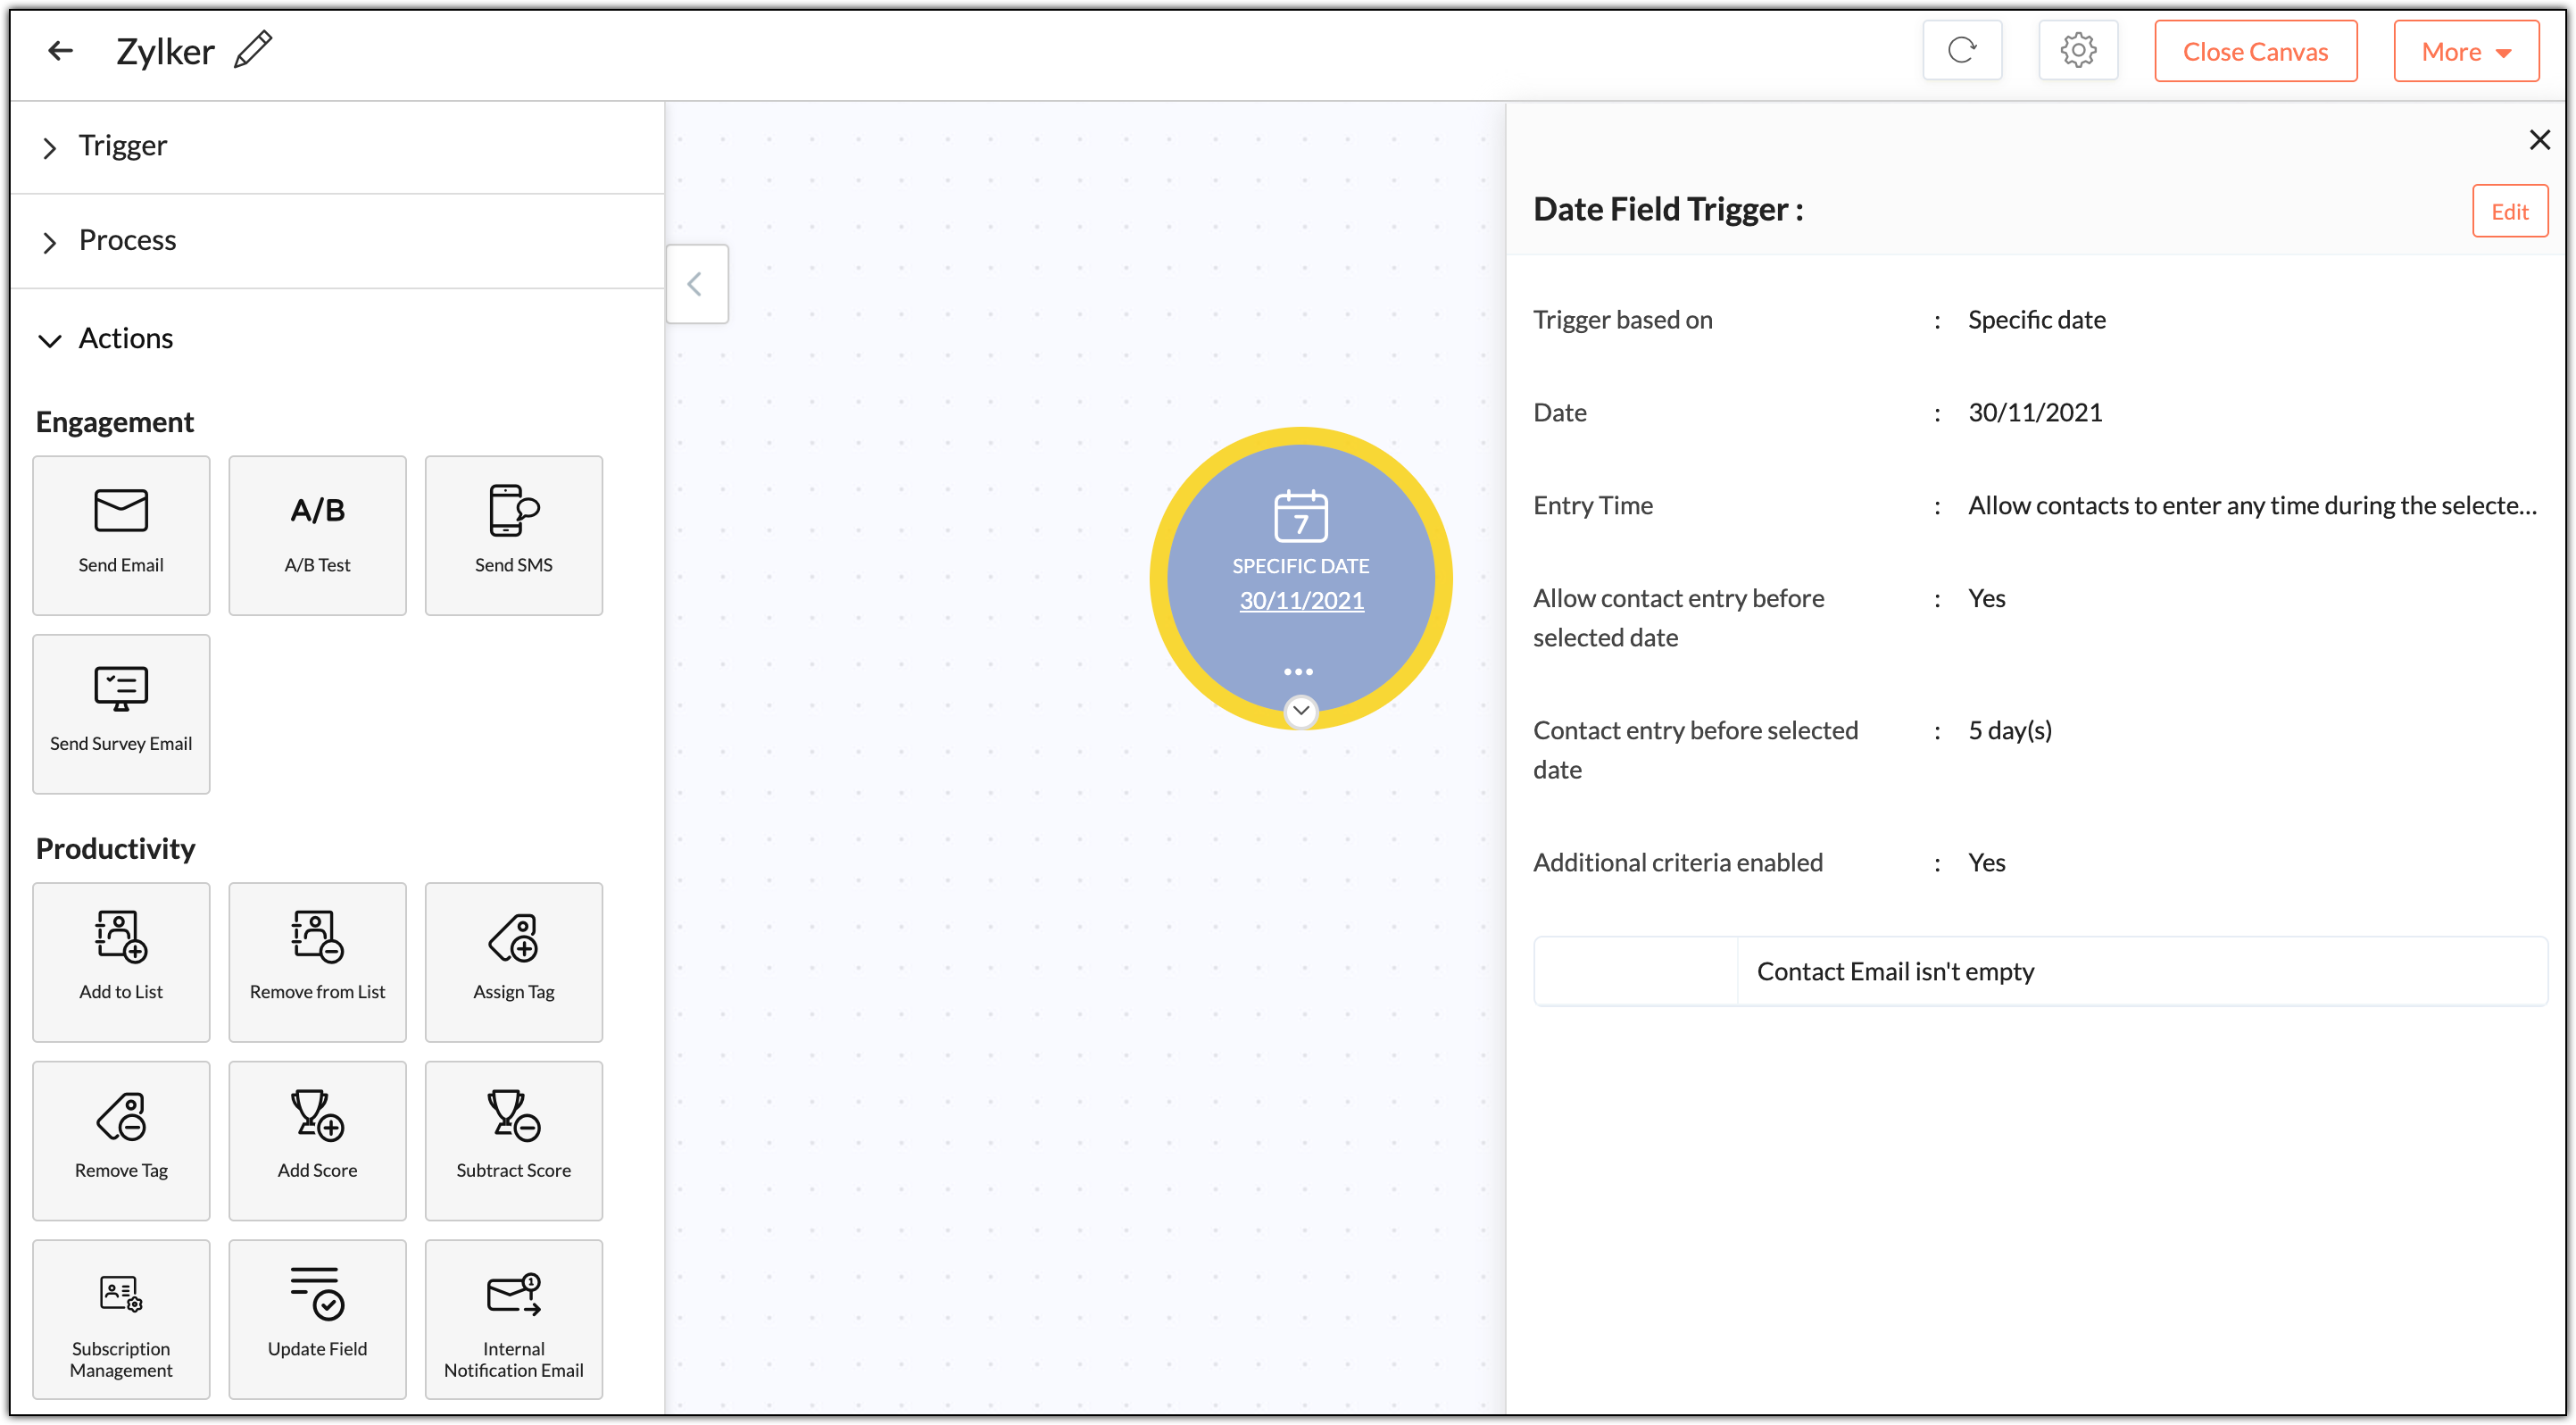Image resolution: width=2576 pixels, height=1425 pixels.
Task: Click the pencil icon beside Zylker
Action: coord(253,50)
